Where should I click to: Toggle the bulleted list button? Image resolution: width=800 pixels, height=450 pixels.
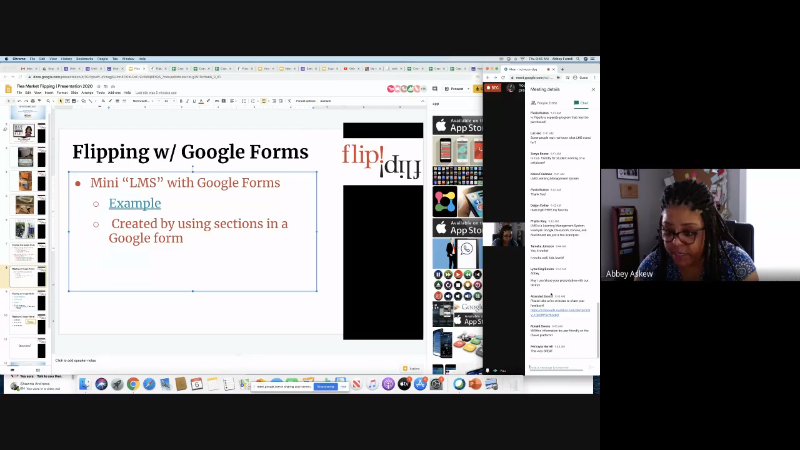263,101
